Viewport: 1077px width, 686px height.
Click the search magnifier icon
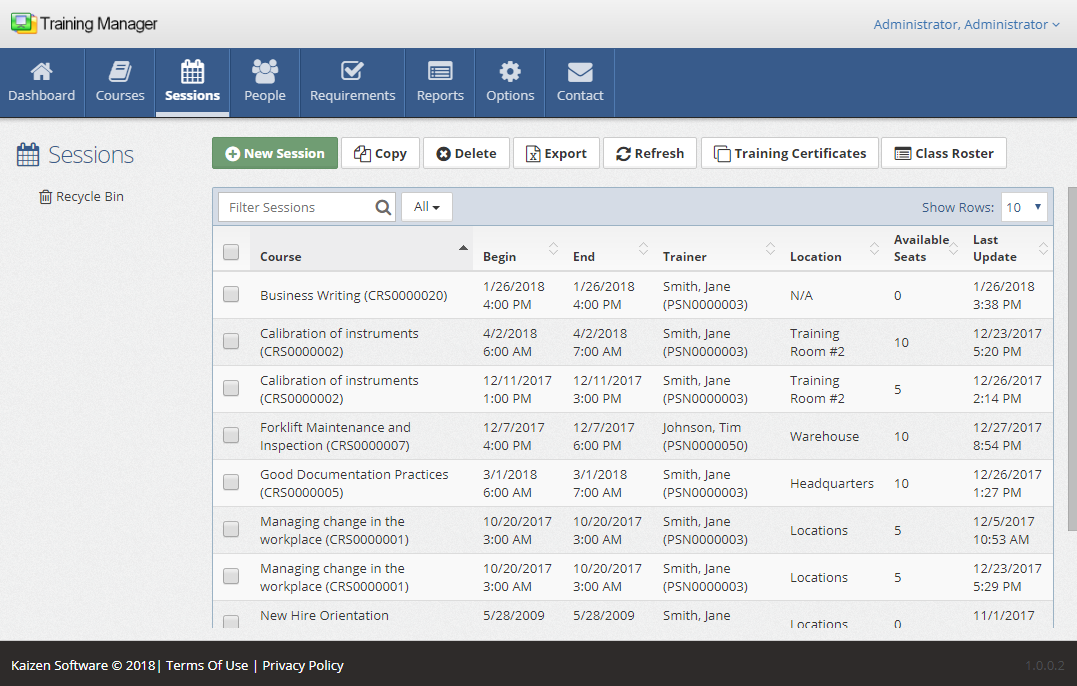pyautogui.click(x=383, y=207)
